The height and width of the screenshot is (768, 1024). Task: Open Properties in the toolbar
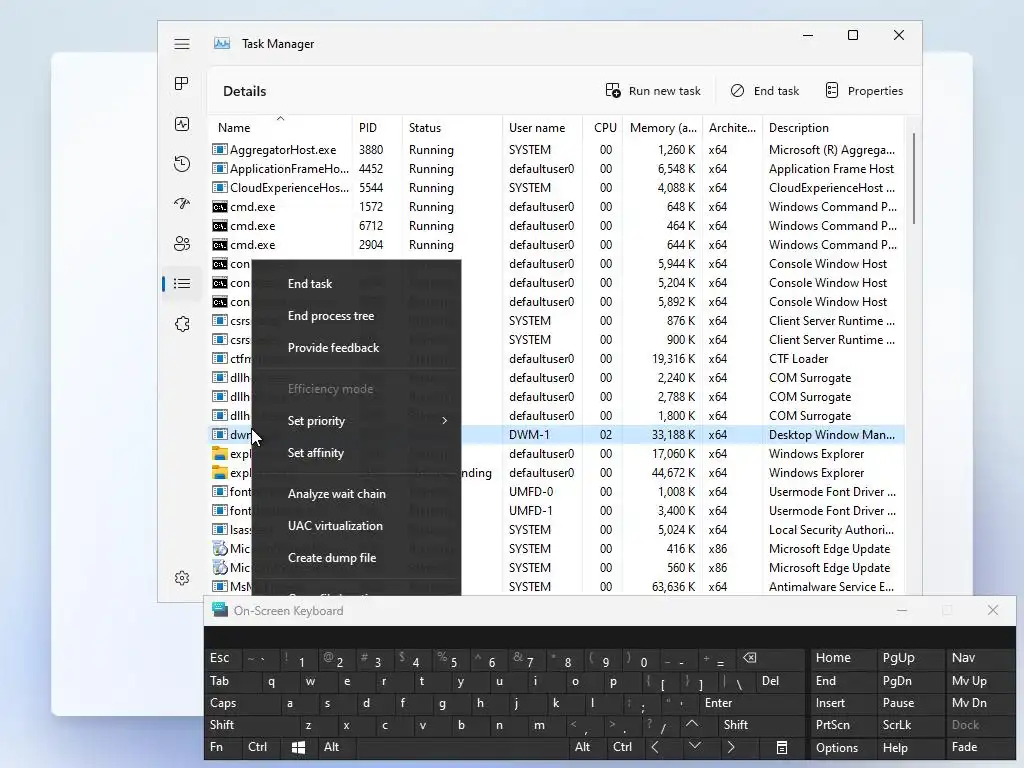tap(865, 91)
